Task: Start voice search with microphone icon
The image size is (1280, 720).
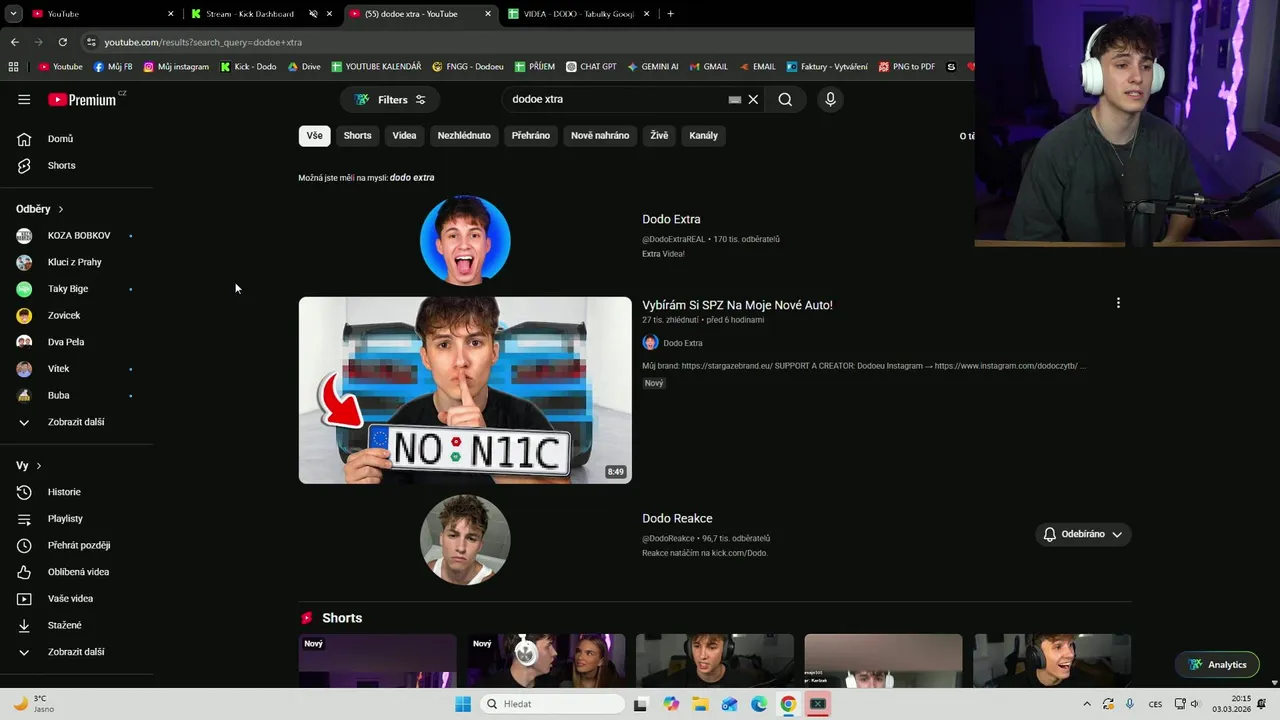Action: (830, 99)
